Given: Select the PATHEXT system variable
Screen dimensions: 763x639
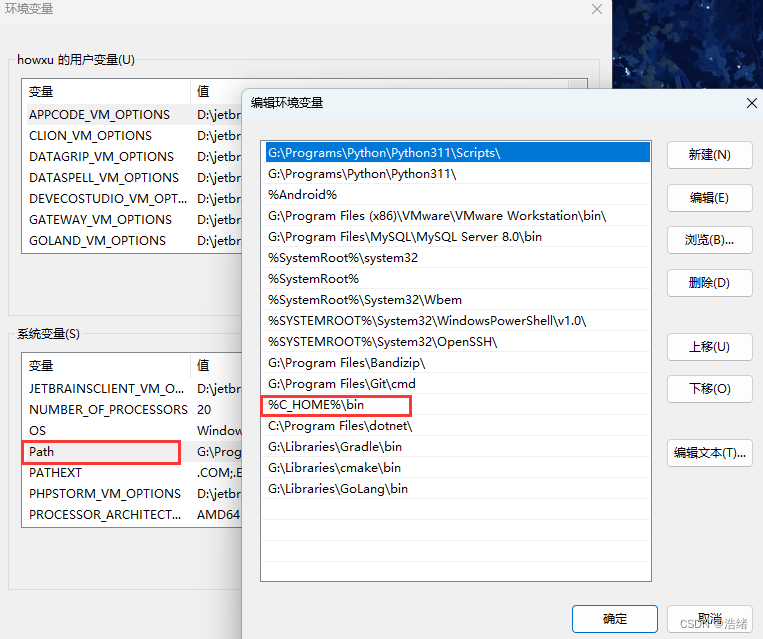Looking at the screenshot, I should click(x=56, y=473).
